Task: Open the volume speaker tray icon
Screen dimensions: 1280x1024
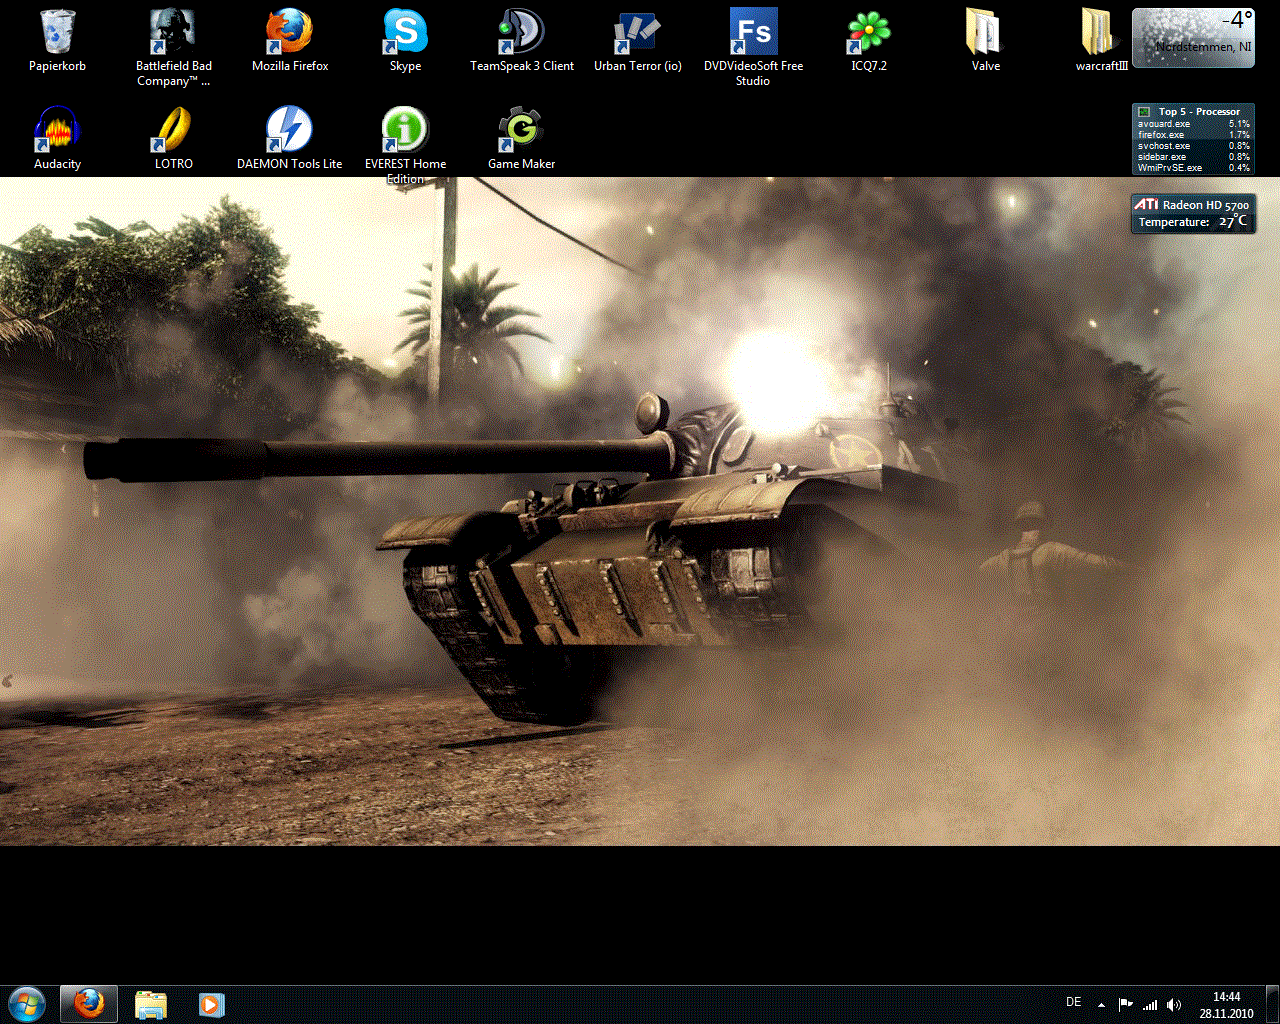Action: (1174, 1004)
